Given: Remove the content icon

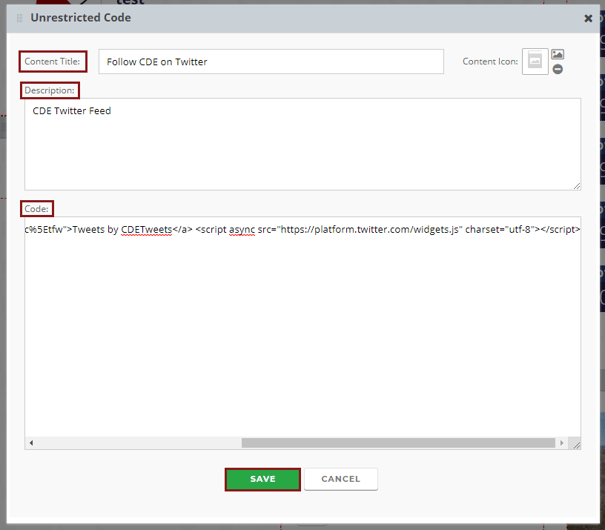Looking at the screenshot, I should 557,69.
